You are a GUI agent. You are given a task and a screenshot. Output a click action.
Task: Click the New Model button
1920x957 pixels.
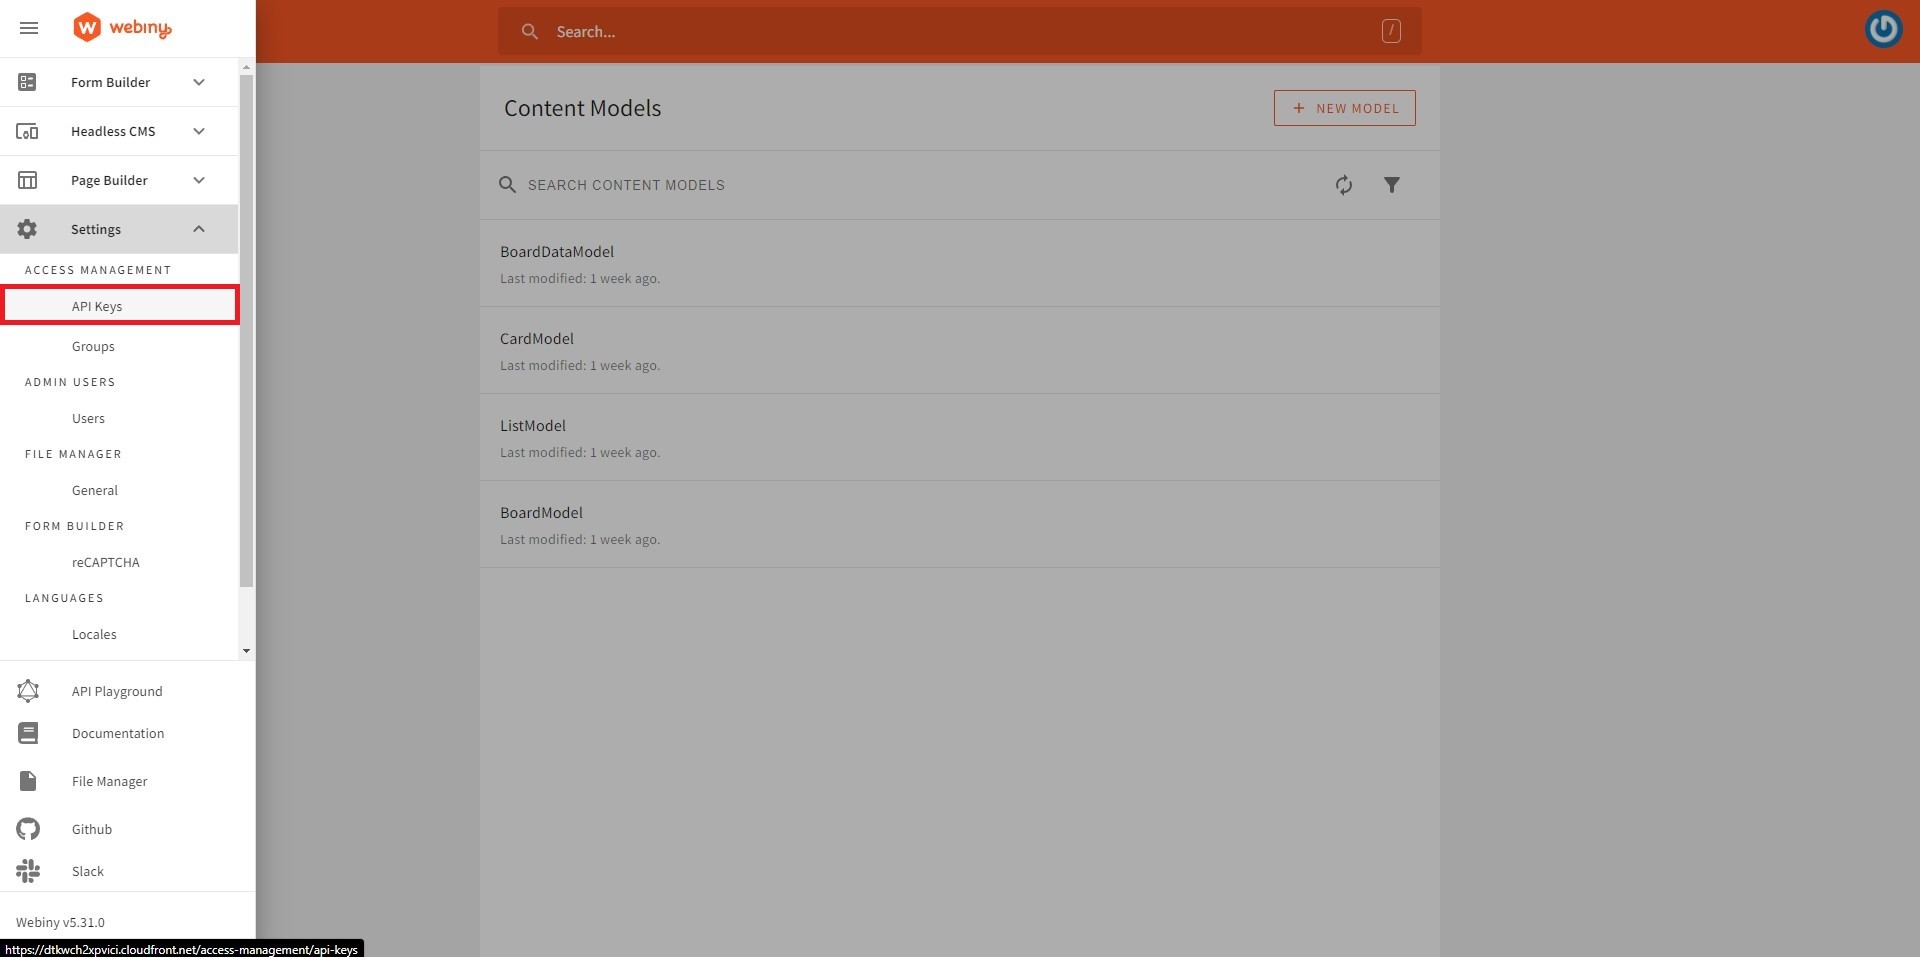pyautogui.click(x=1344, y=108)
